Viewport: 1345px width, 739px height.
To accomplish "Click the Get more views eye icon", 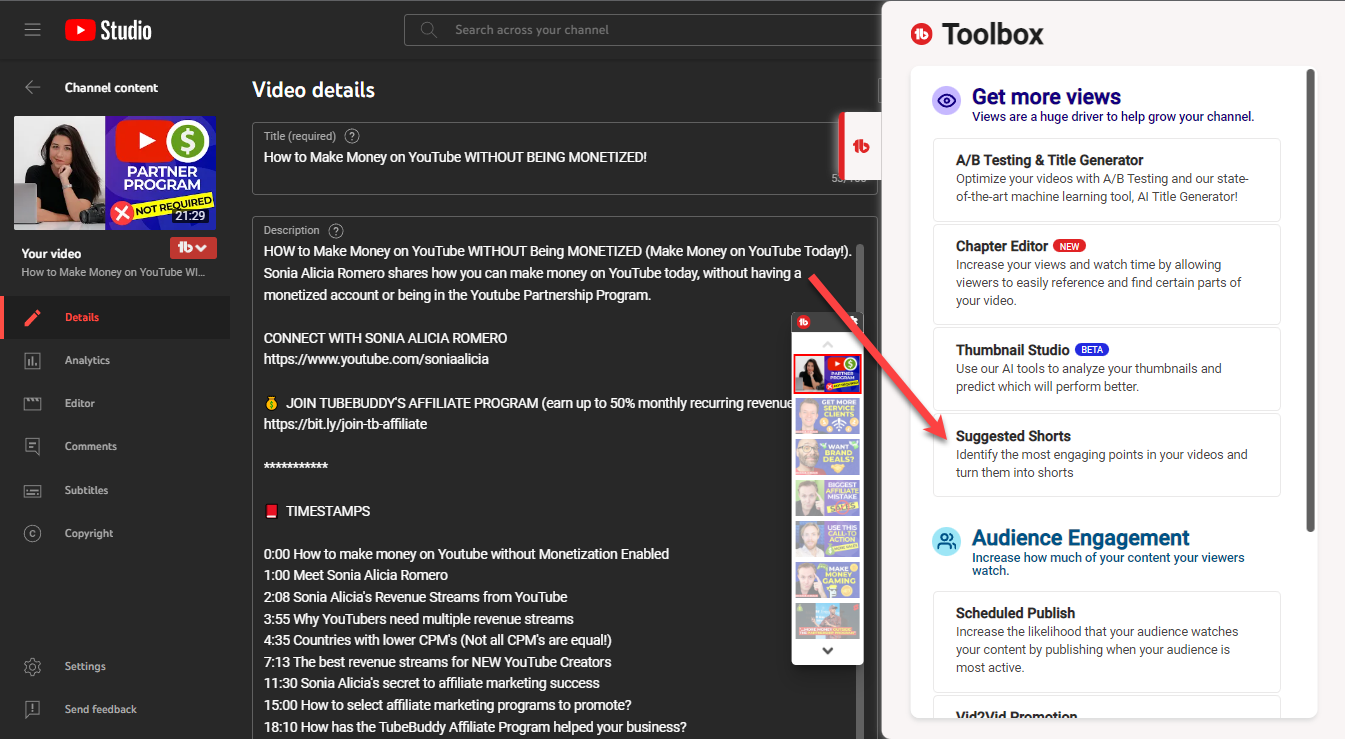I will pos(946,100).
